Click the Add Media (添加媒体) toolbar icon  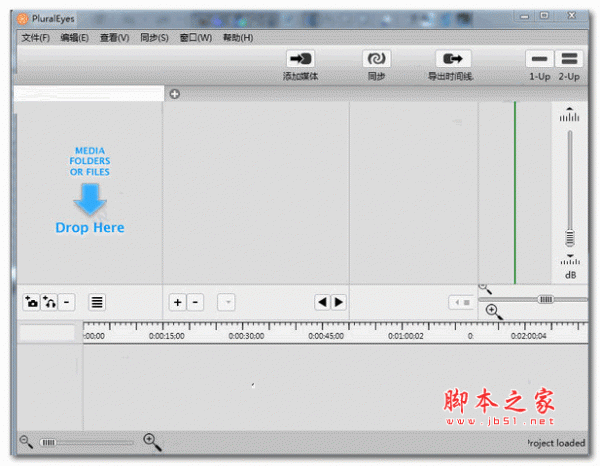point(300,59)
